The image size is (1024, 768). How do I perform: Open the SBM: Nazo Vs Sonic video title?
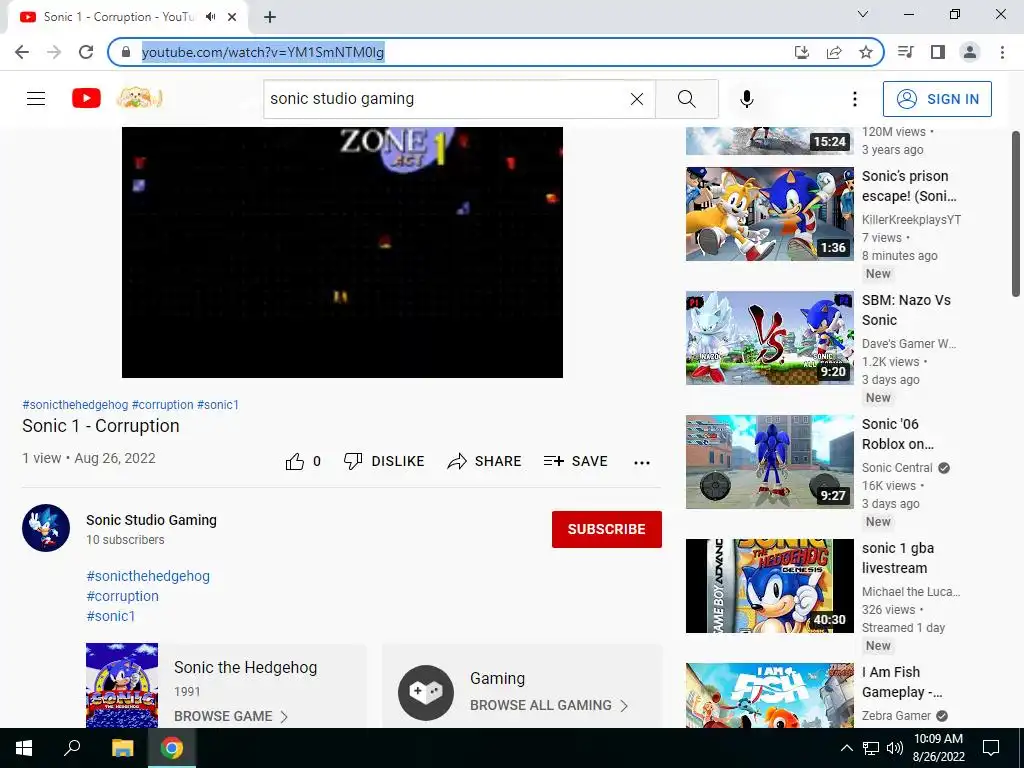click(906, 310)
